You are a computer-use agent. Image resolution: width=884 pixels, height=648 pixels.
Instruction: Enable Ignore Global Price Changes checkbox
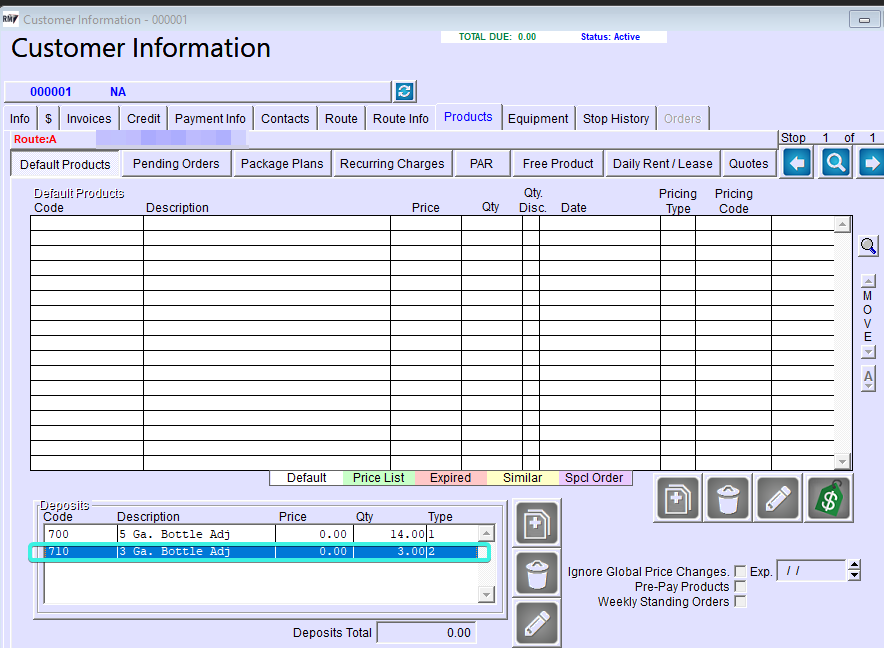pos(740,571)
